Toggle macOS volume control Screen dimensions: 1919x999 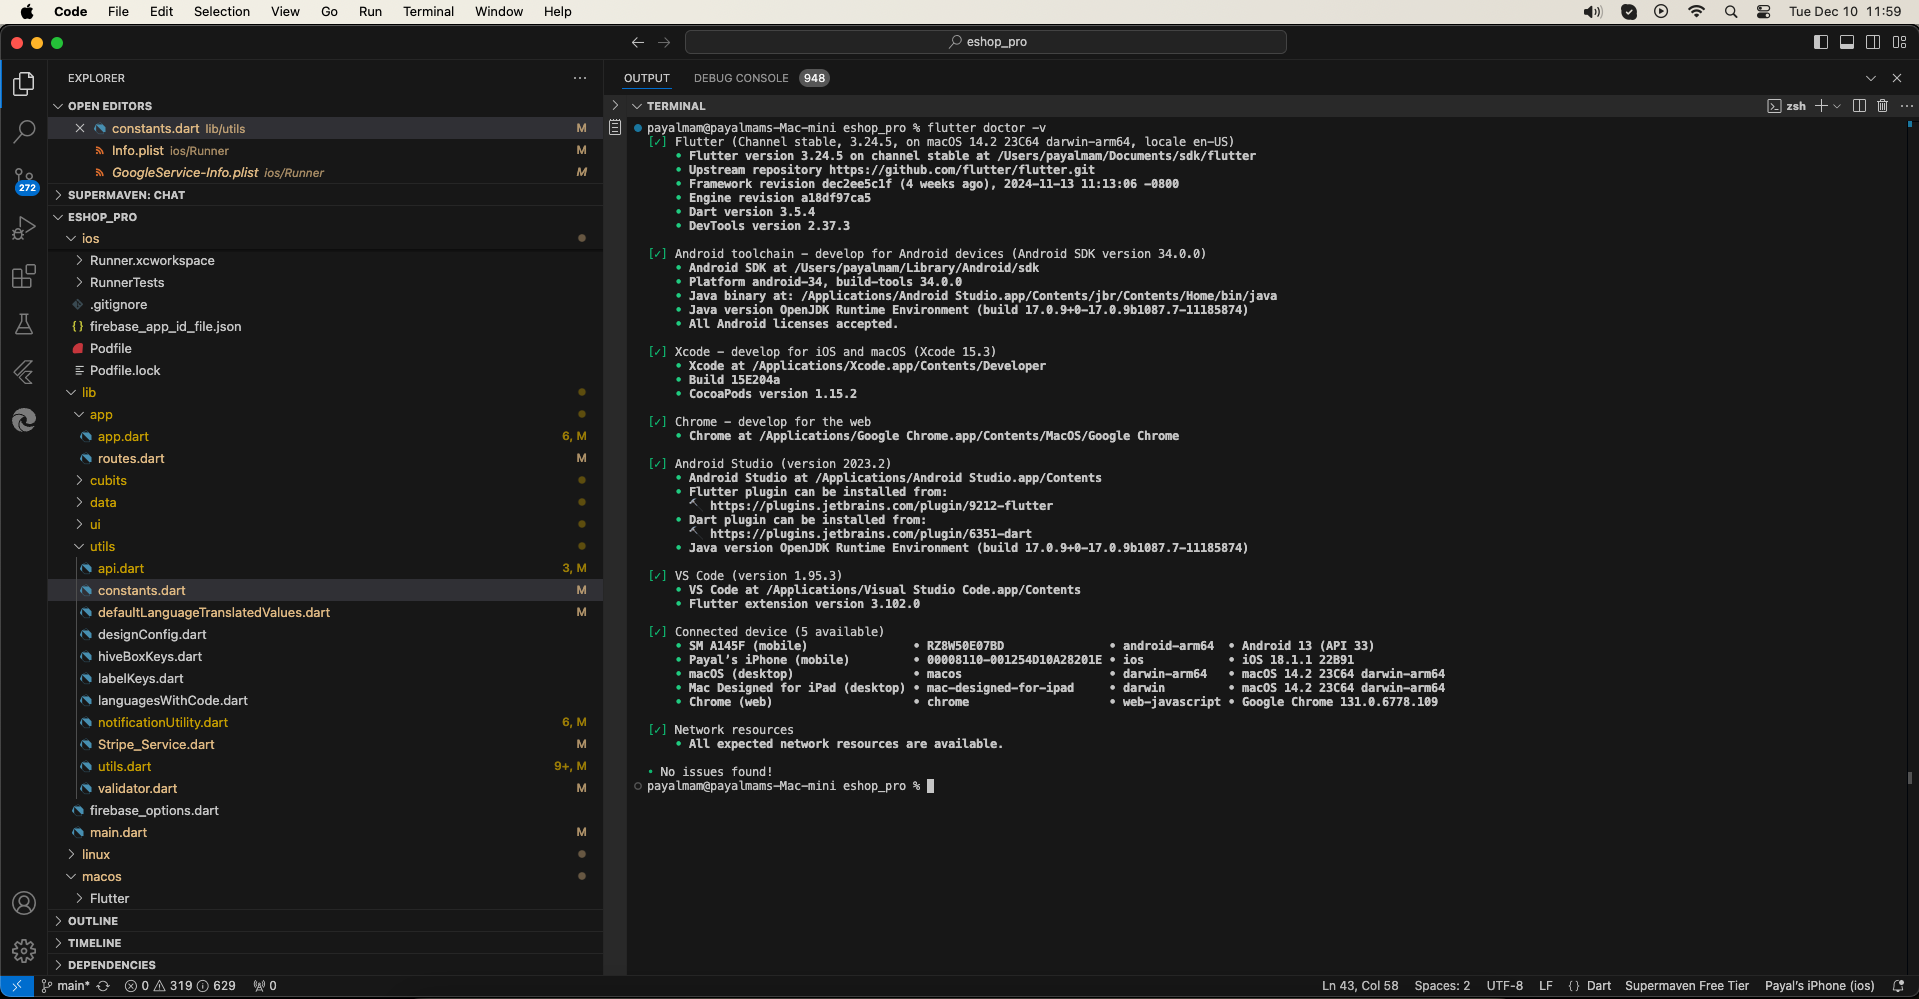[x=1593, y=12]
